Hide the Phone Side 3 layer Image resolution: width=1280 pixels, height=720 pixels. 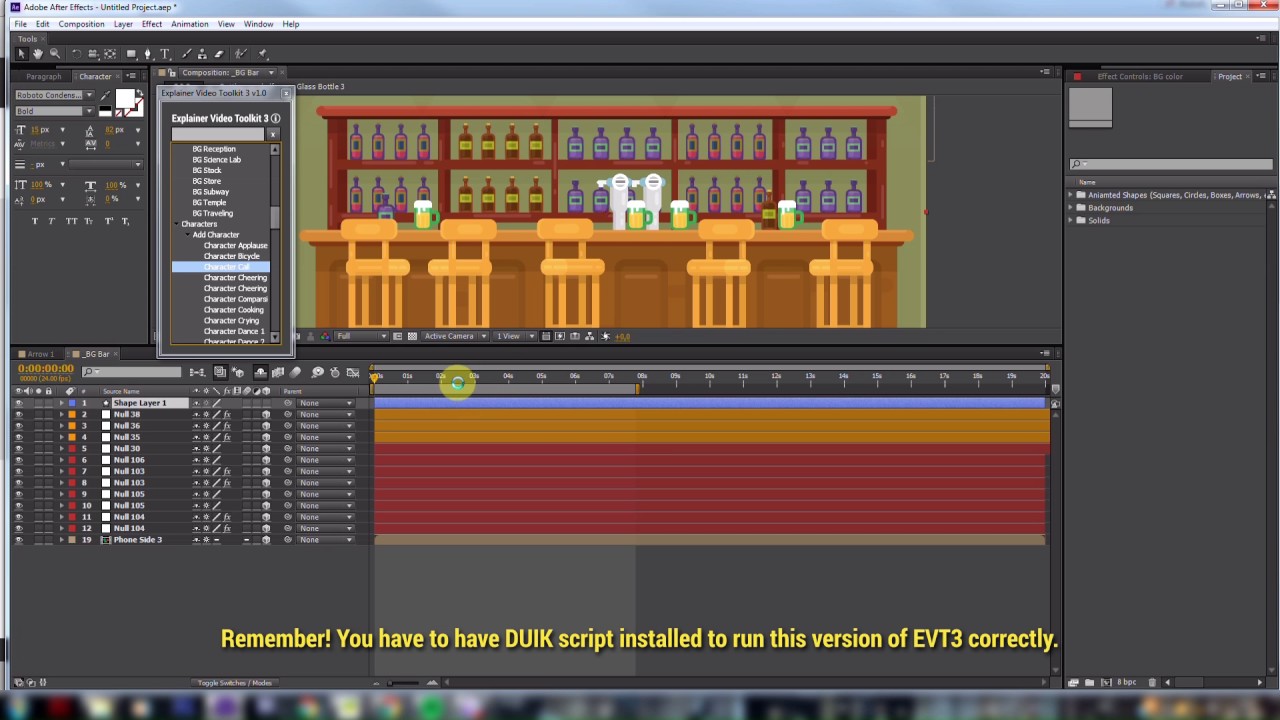pyautogui.click(x=18, y=540)
